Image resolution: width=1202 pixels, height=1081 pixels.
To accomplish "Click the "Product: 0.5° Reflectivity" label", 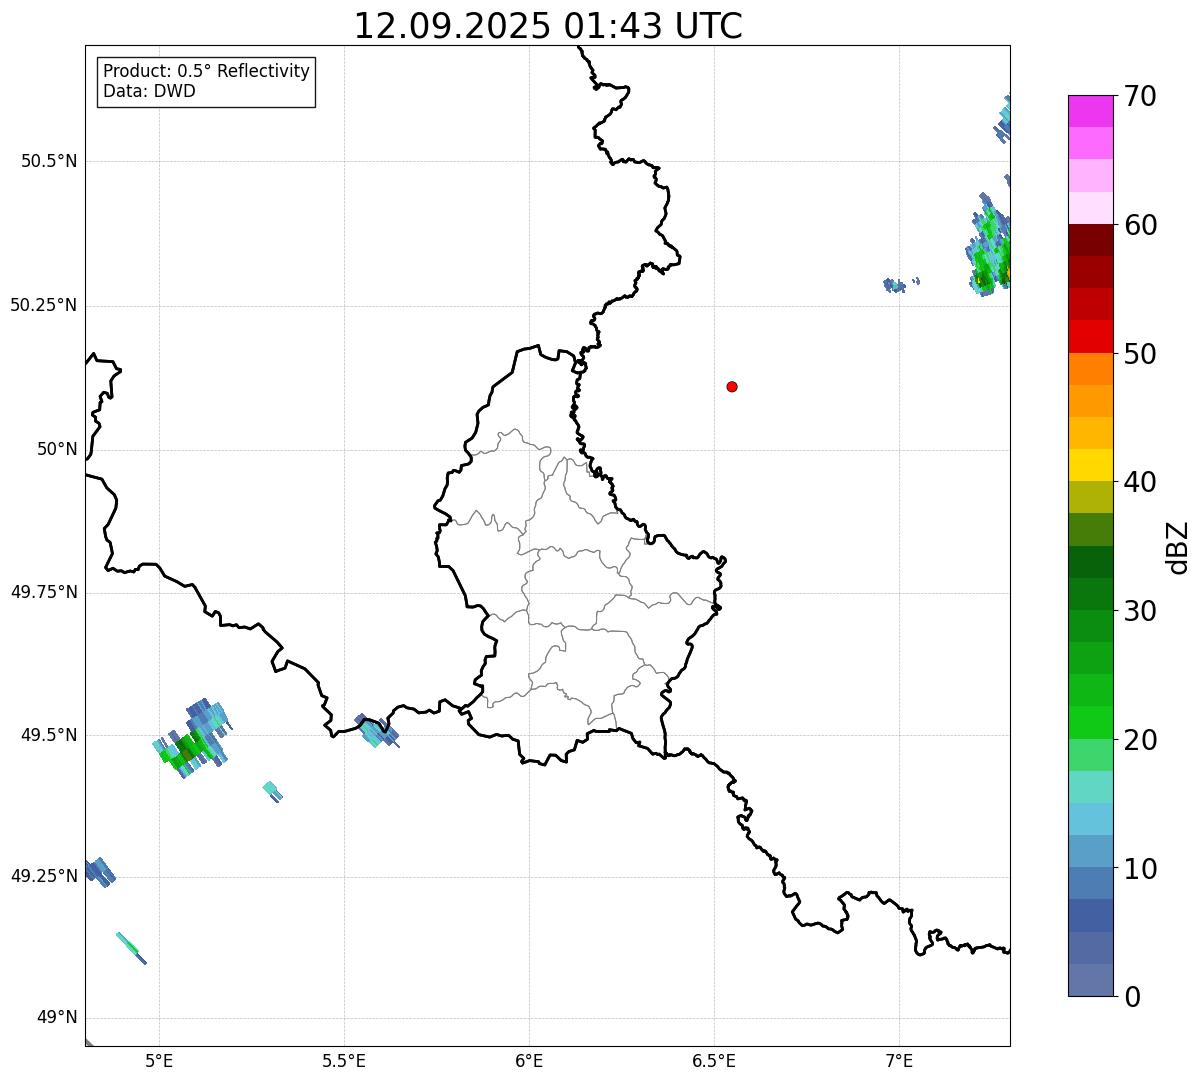I will tap(206, 71).
